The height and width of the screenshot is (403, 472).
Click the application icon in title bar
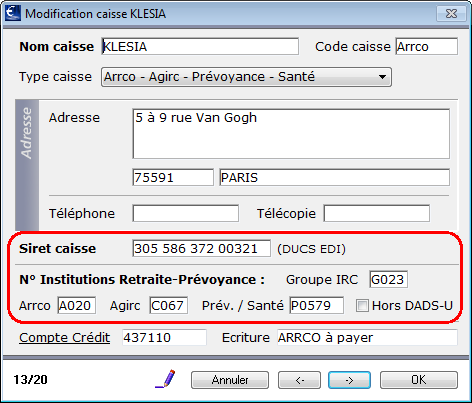(13, 13)
